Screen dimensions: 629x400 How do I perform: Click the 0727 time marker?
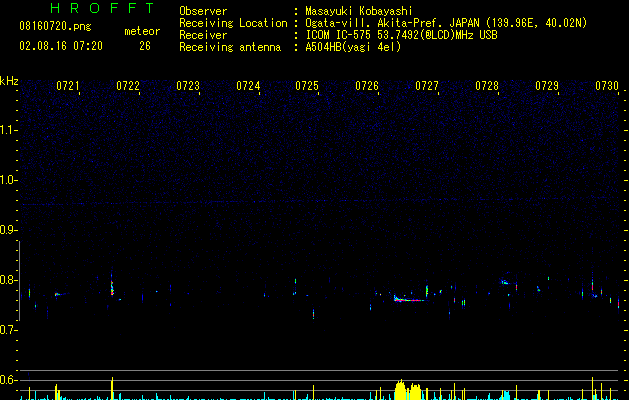(427, 86)
